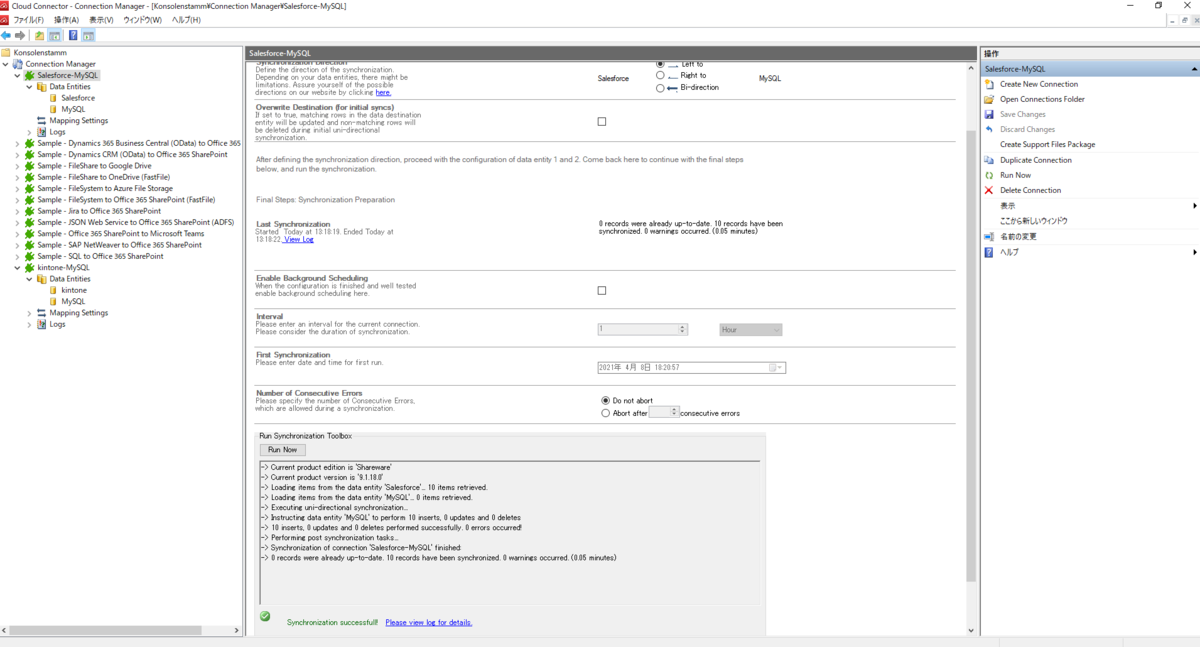
Task: Collapse Data Entities under Salesforce-MySQL
Action: tap(29, 87)
